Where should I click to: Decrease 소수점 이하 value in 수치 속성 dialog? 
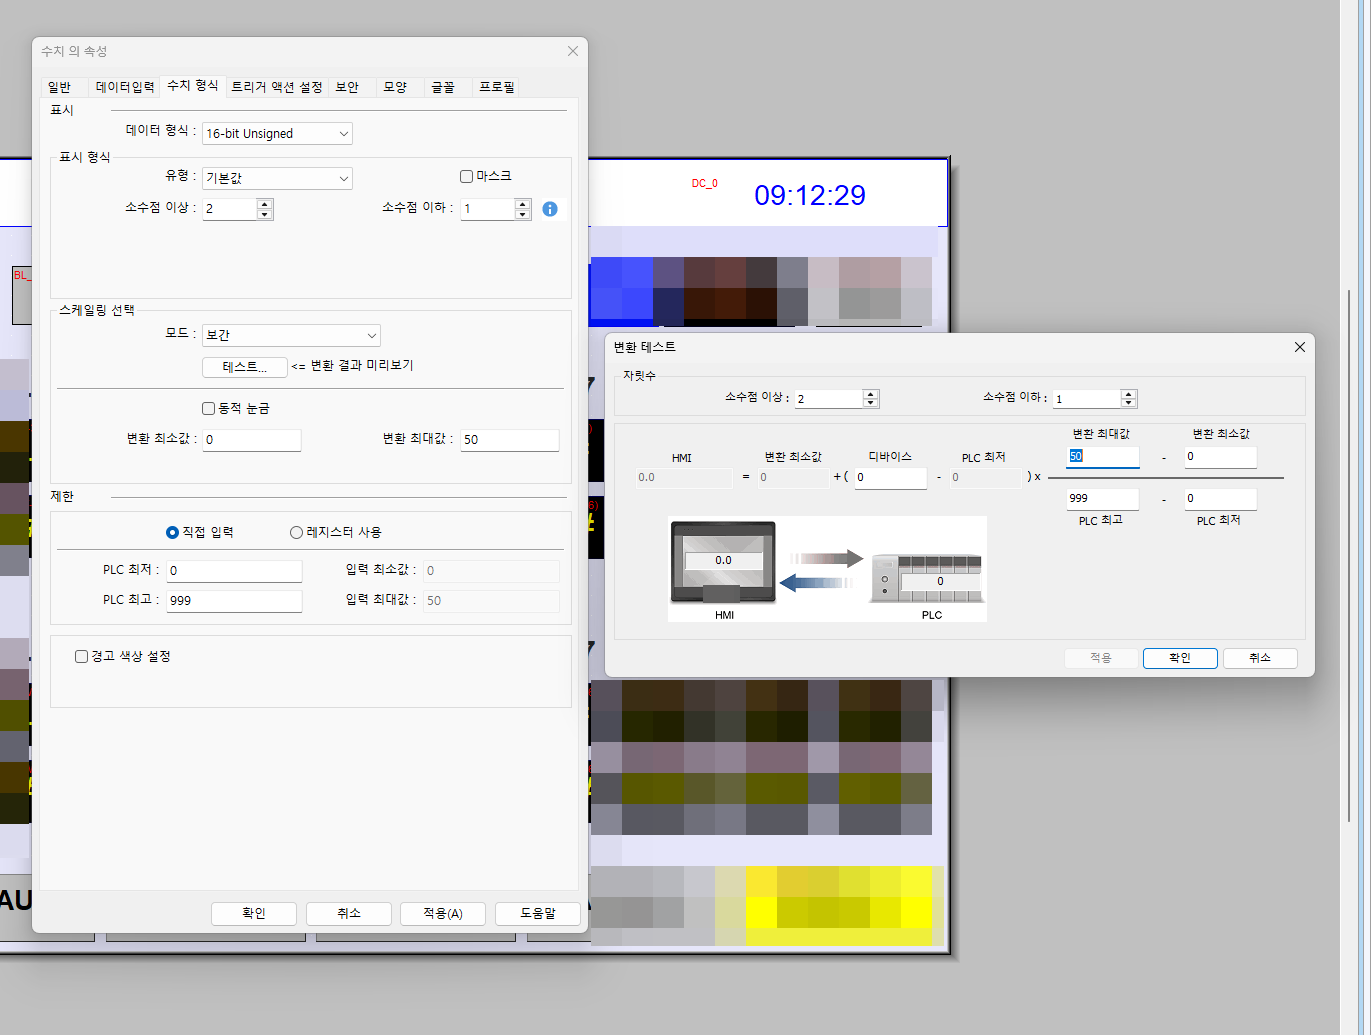pos(522,214)
